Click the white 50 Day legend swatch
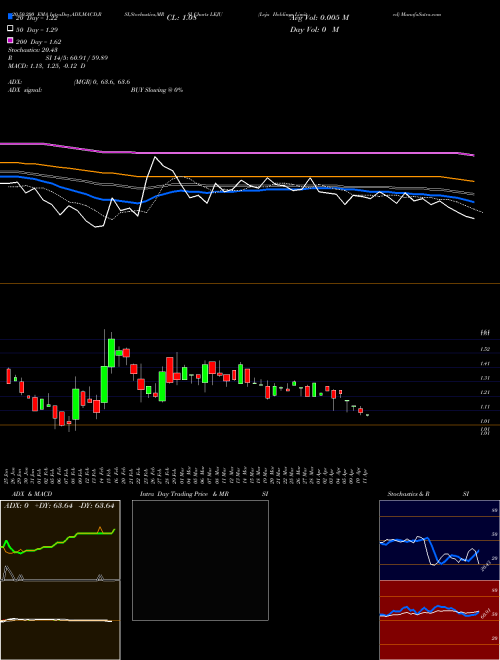 (10, 29)
